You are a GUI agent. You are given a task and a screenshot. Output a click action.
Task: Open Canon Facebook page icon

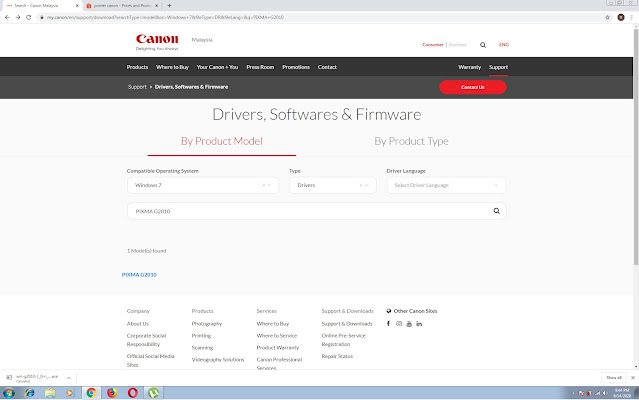388,323
